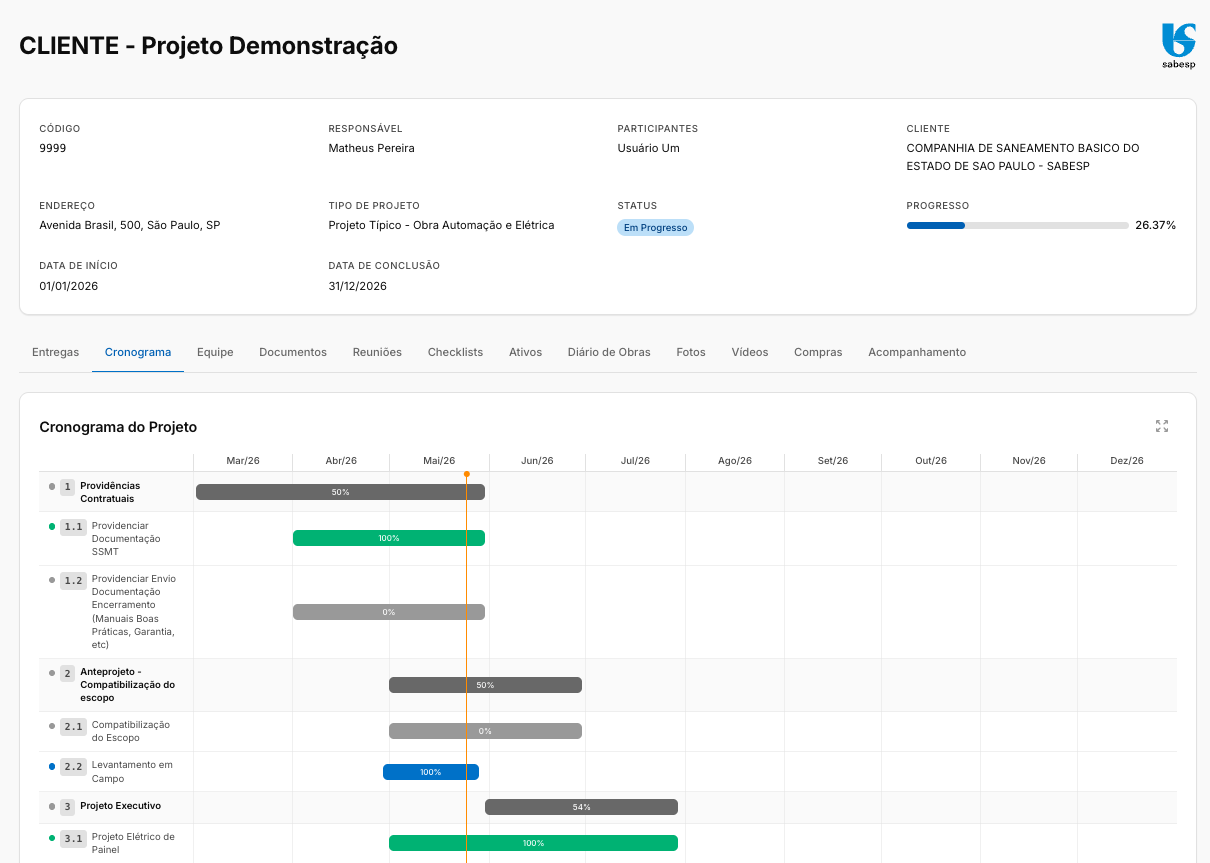Click the client name COMPANHIA DE SANEAMENTO BASICO
This screenshot has height=863, width=1210.
1023,157
